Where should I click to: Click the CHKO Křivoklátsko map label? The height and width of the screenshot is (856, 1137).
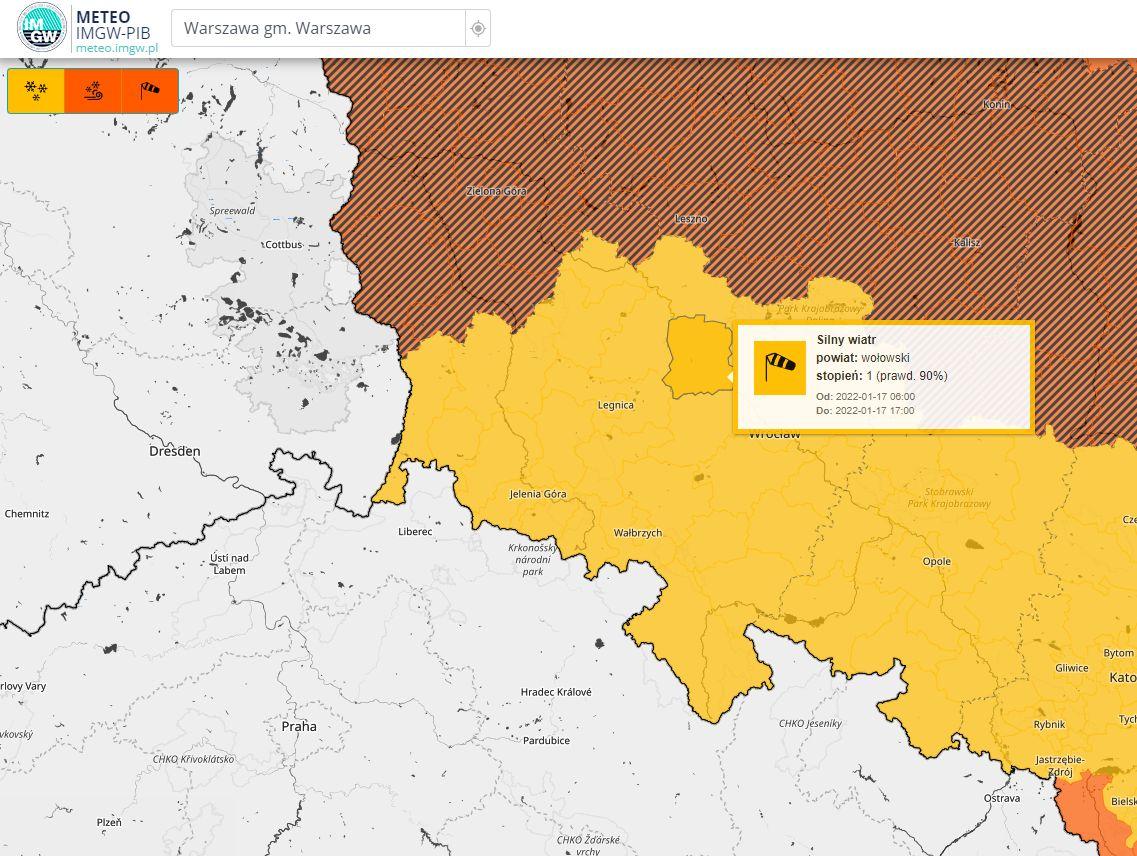click(x=193, y=759)
